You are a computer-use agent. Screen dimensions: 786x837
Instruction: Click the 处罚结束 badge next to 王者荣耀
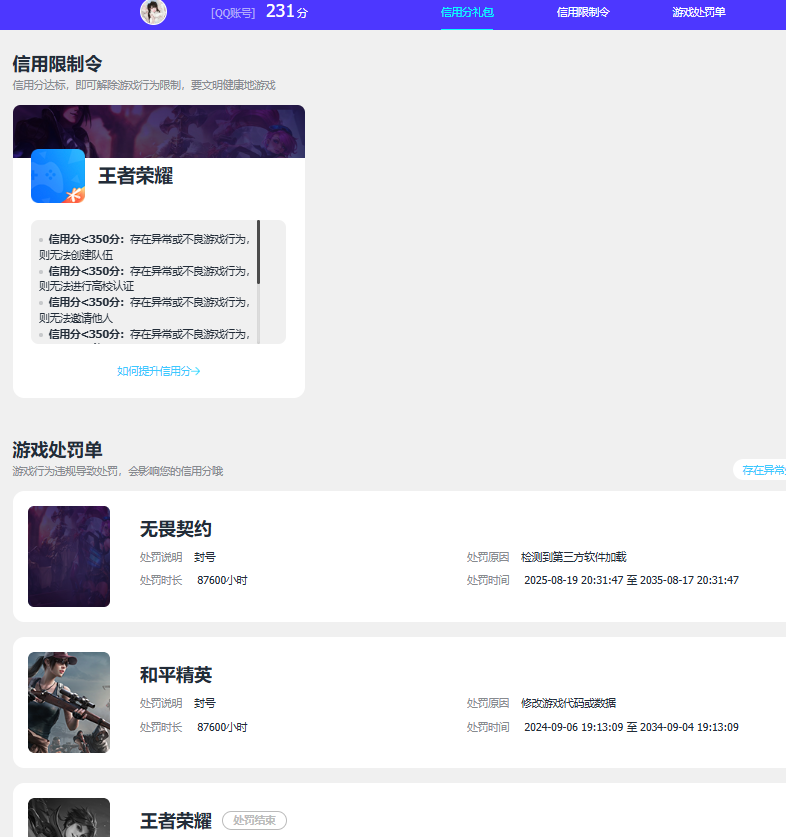(x=254, y=820)
